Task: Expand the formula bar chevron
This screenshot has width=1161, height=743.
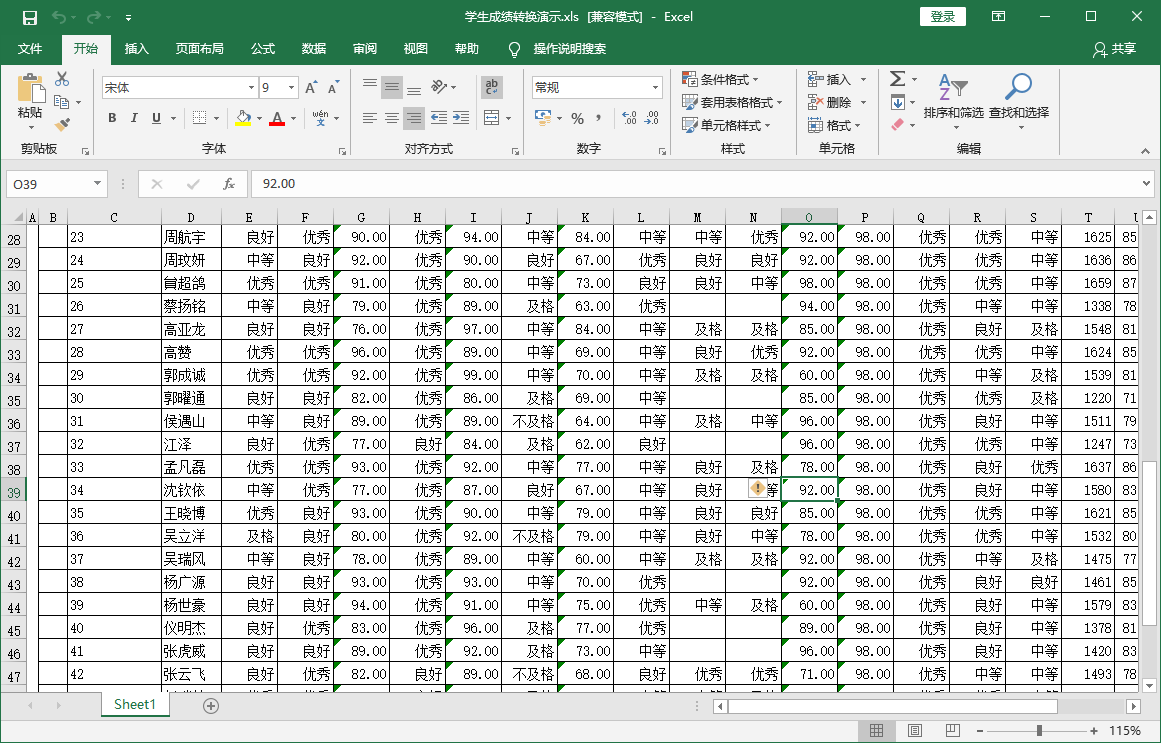Action: click(x=1146, y=184)
